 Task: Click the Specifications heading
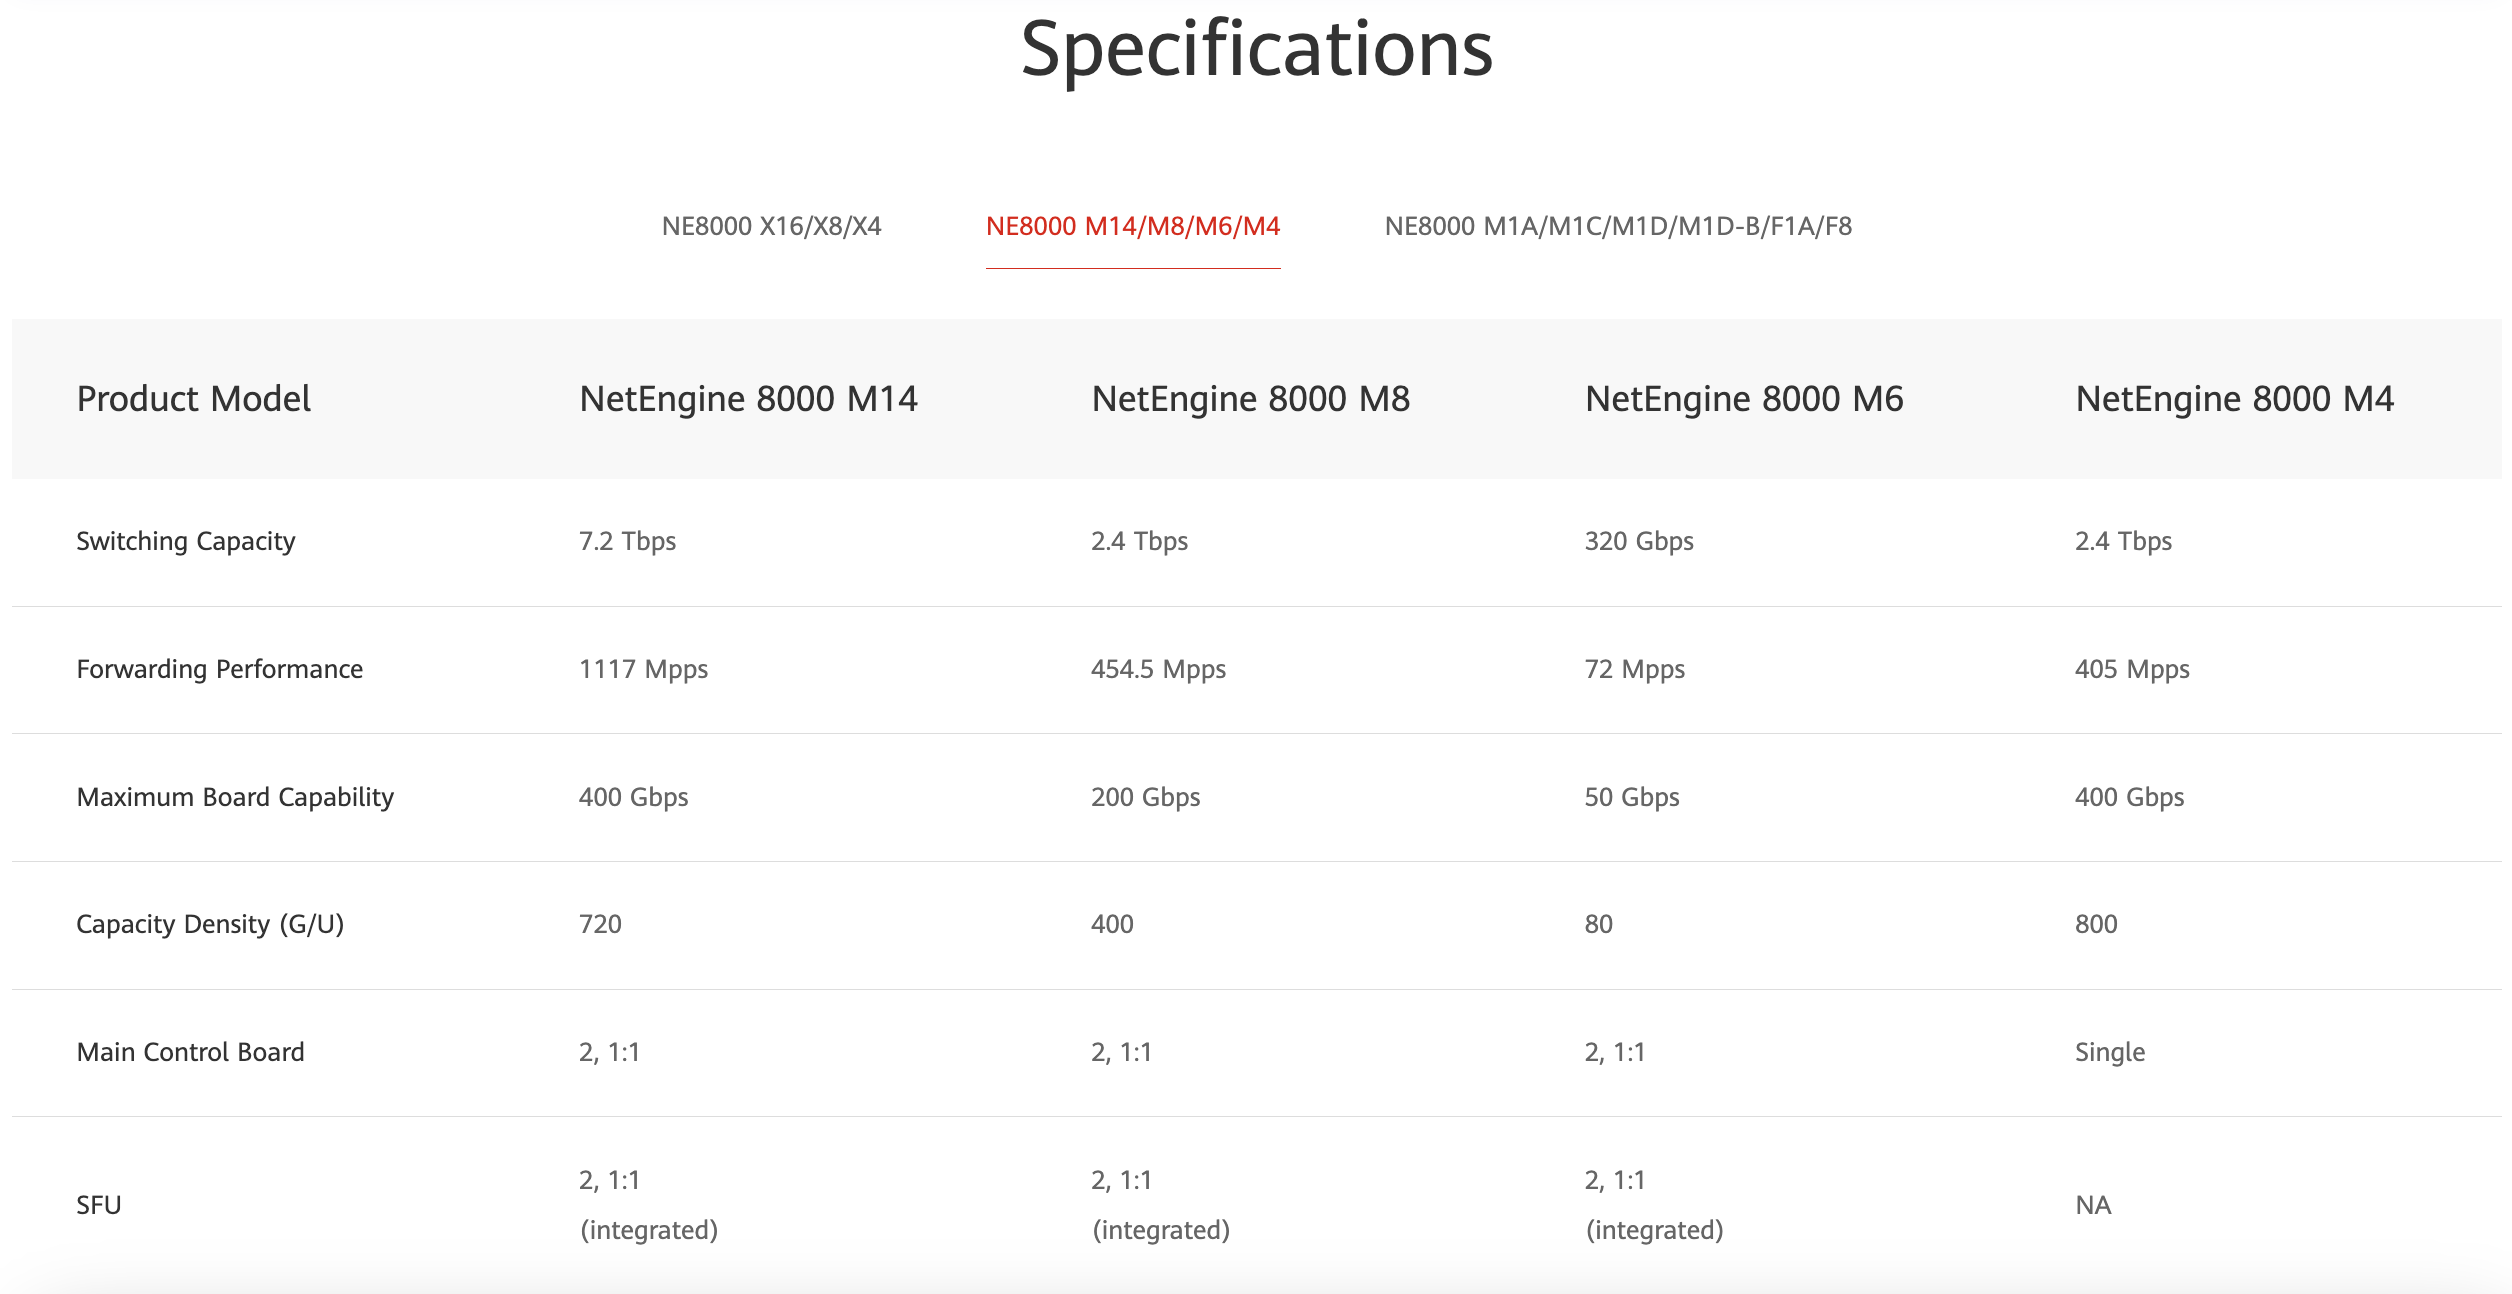point(1256,49)
